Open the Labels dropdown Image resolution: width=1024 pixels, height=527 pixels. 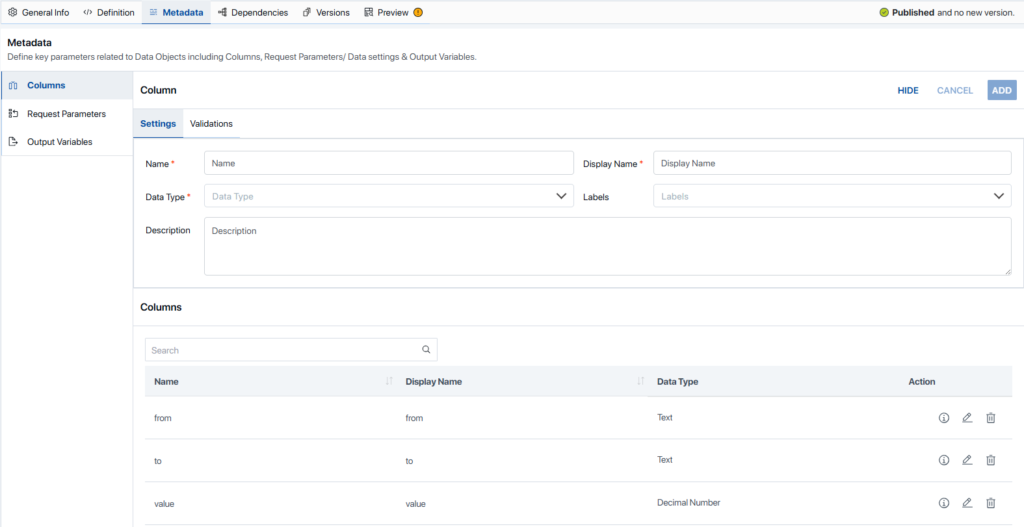coord(832,196)
